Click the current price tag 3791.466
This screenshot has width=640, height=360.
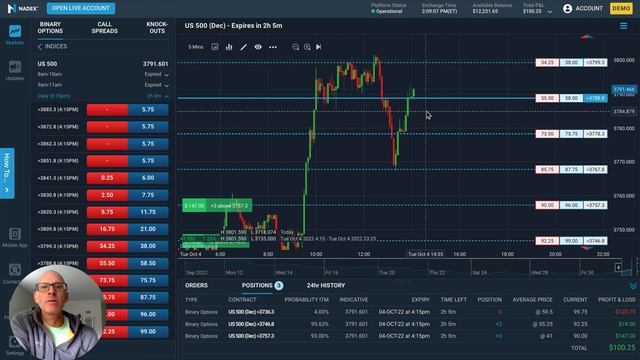pos(624,89)
